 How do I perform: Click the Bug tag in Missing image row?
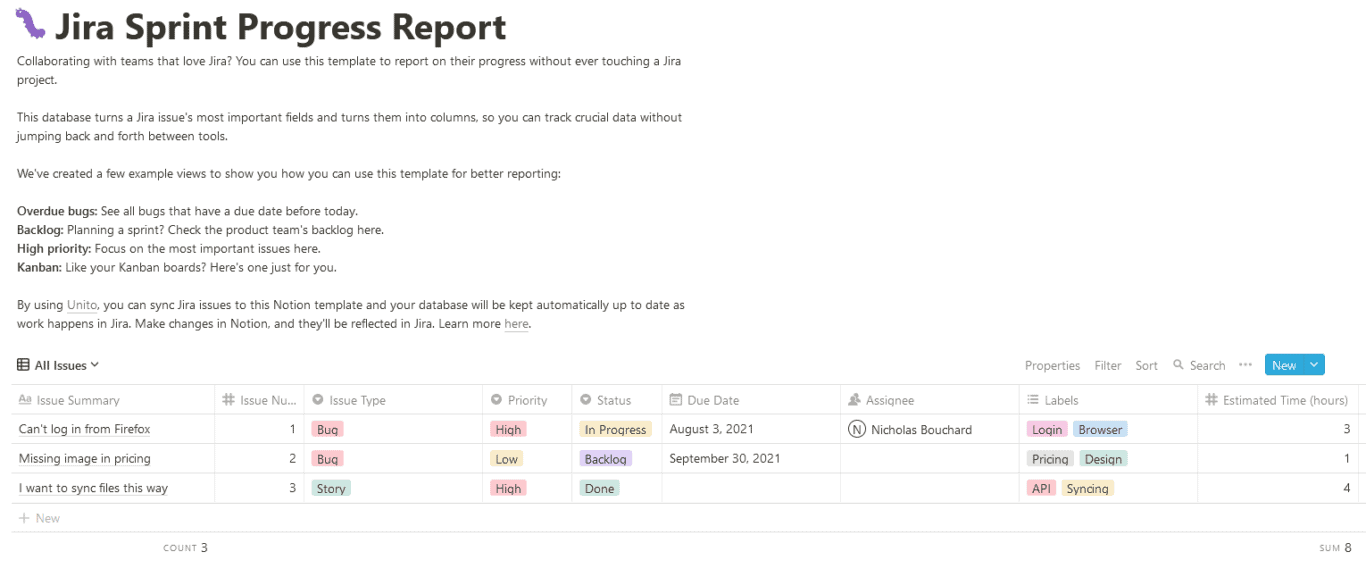click(x=327, y=459)
